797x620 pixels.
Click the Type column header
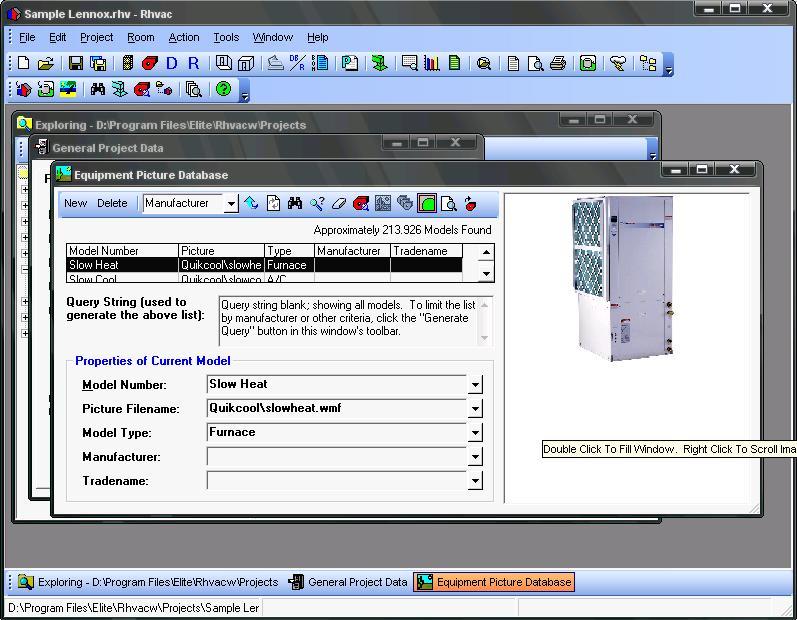289,251
